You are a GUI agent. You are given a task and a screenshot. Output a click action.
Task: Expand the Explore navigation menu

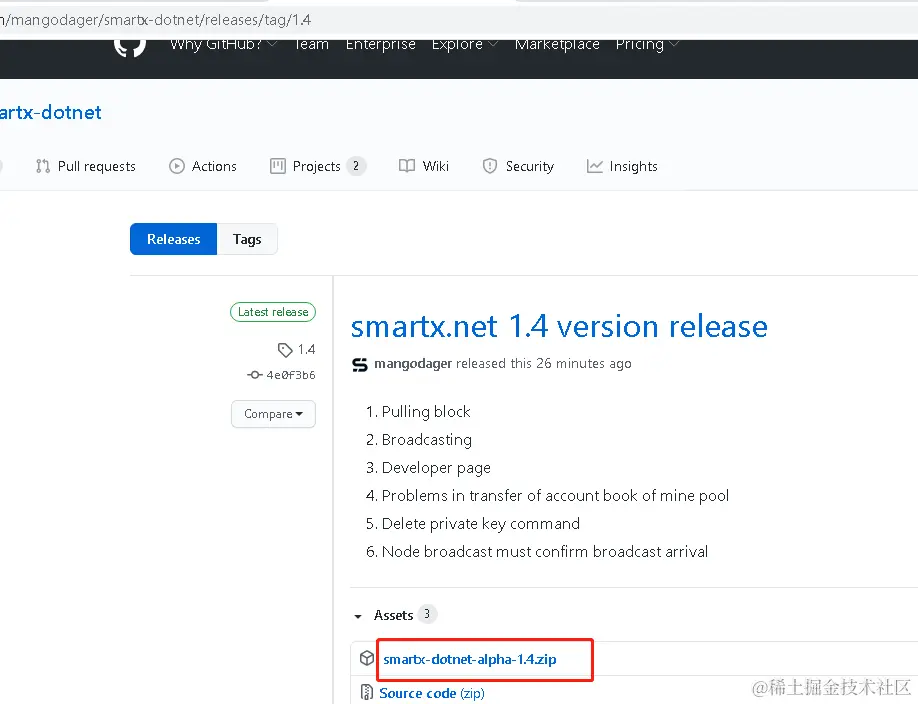pyautogui.click(x=465, y=45)
